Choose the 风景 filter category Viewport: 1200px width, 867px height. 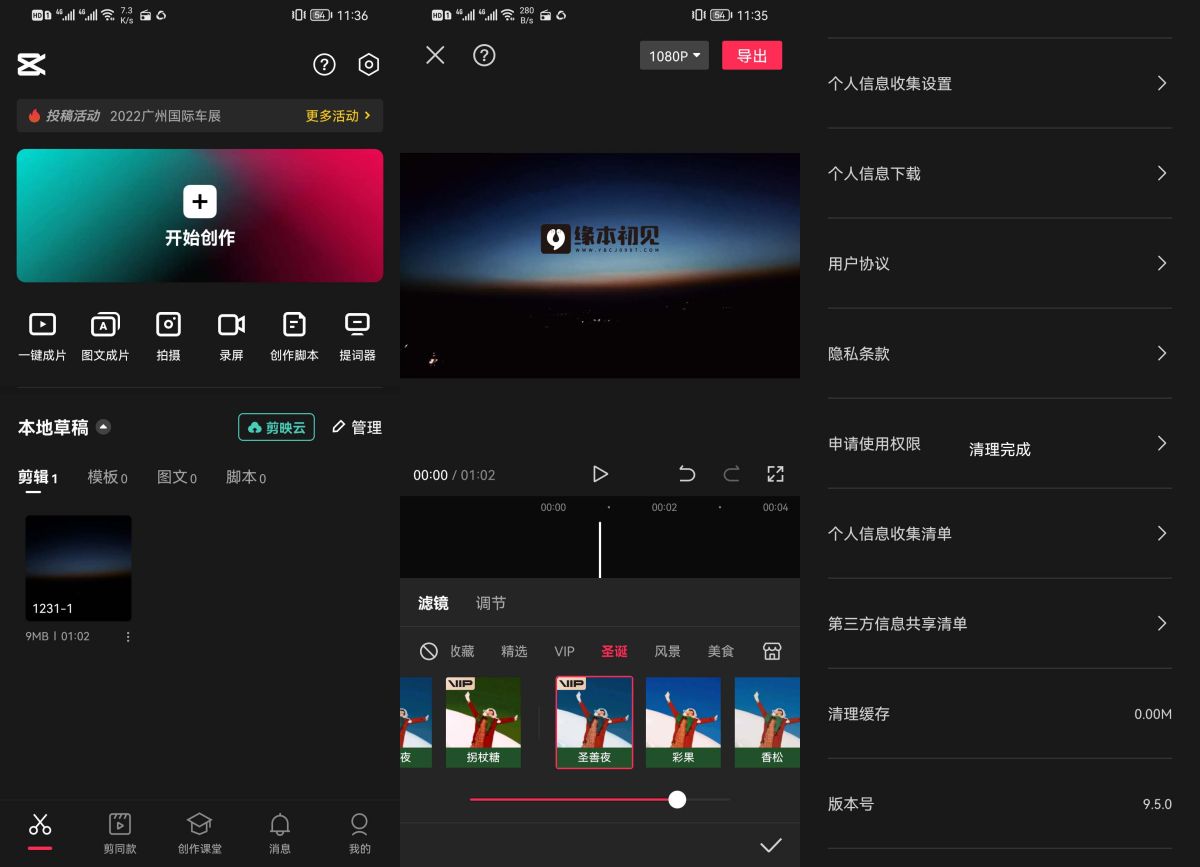667,651
